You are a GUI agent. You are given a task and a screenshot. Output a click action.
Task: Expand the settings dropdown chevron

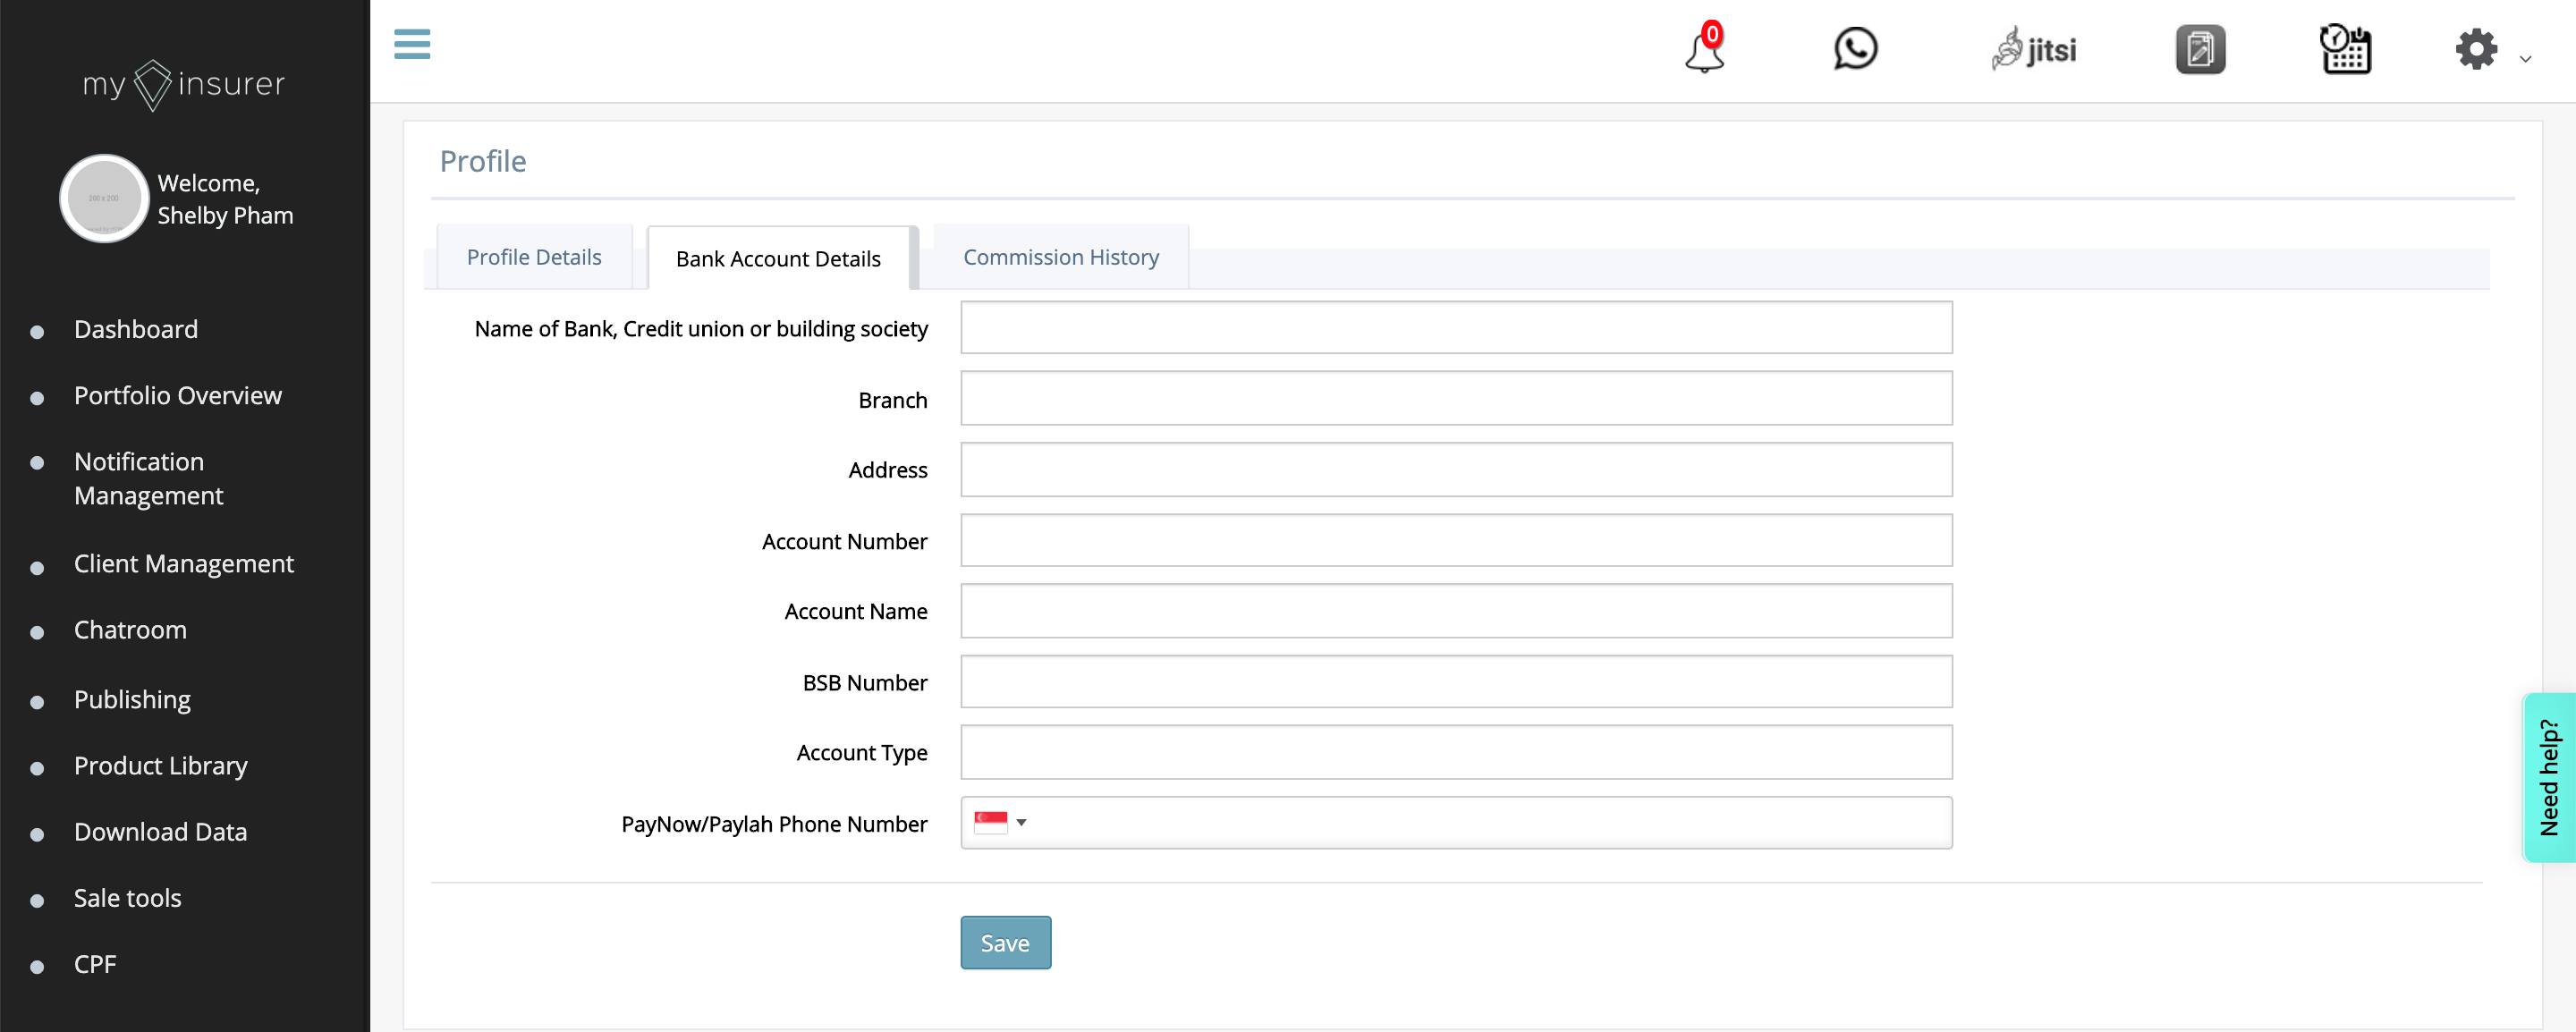click(2525, 59)
